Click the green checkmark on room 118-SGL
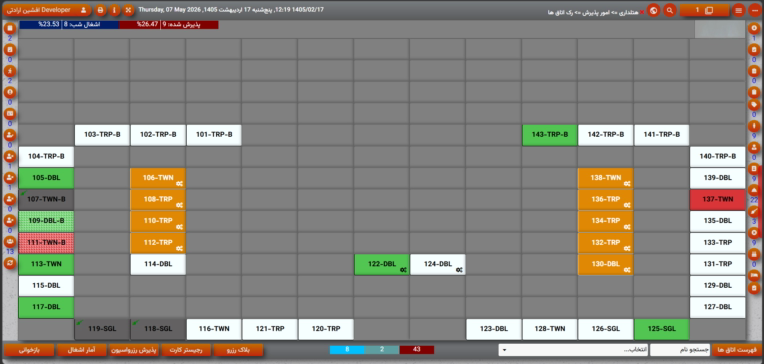 click(x=135, y=323)
